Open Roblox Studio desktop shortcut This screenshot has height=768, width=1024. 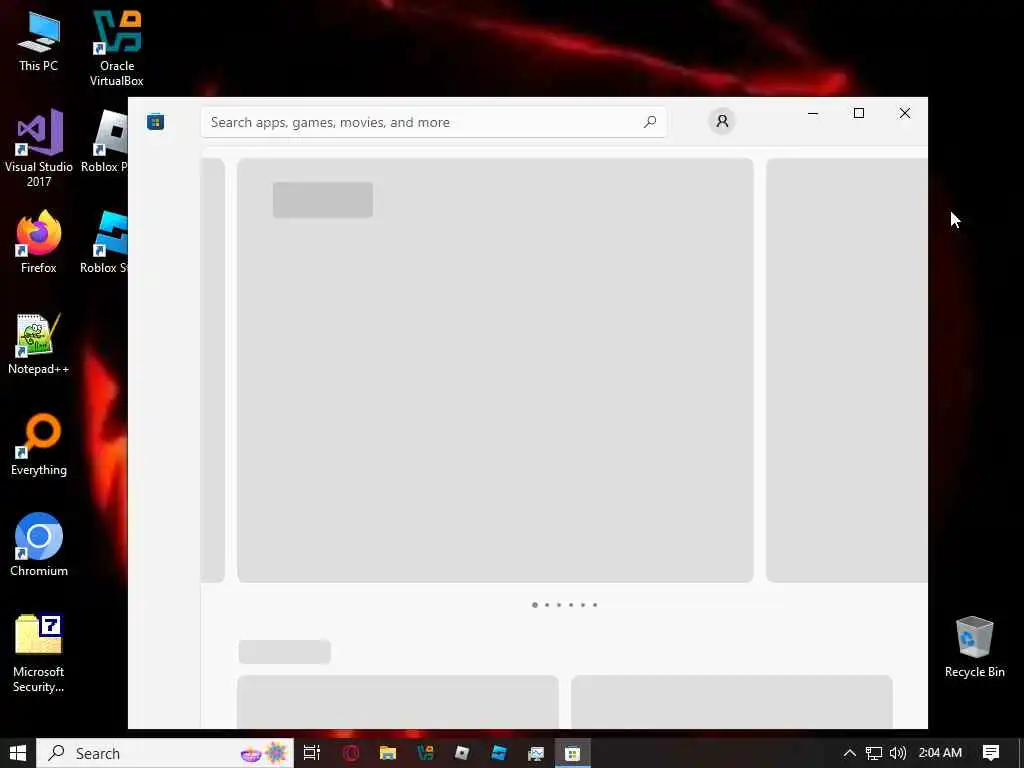pyautogui.click(x=104, y=242)
